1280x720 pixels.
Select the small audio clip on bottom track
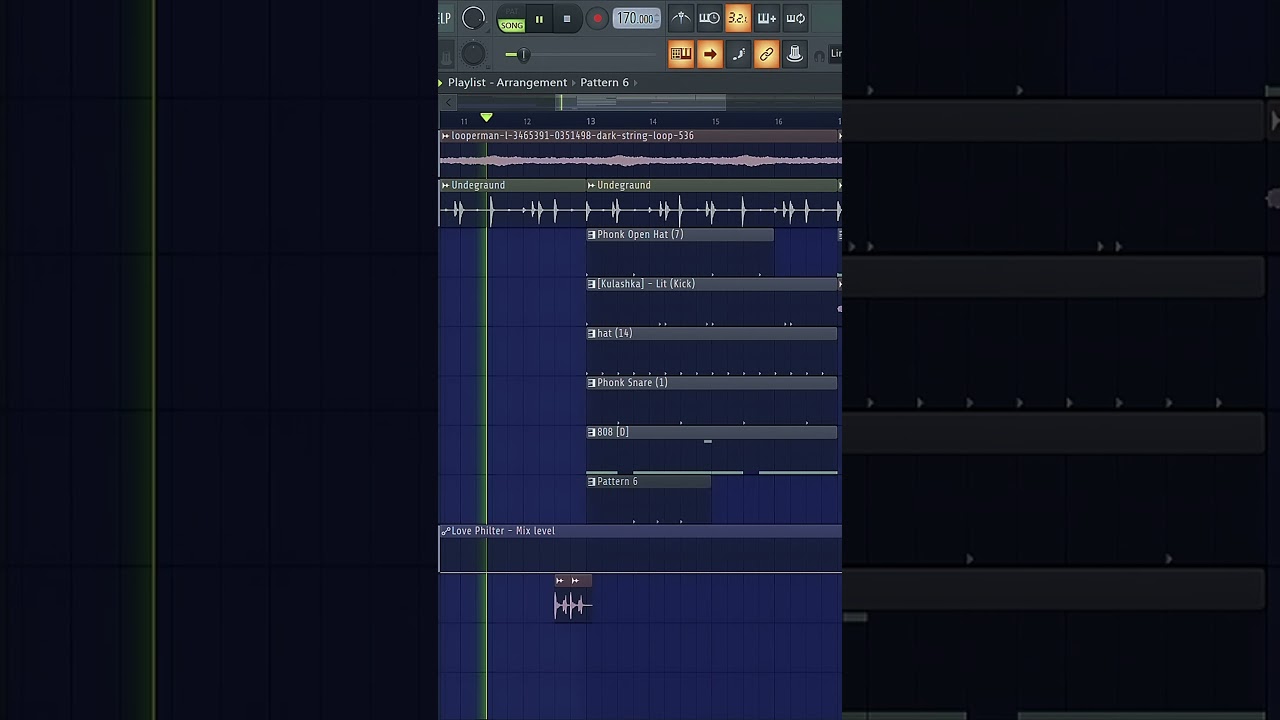point(573,598)
